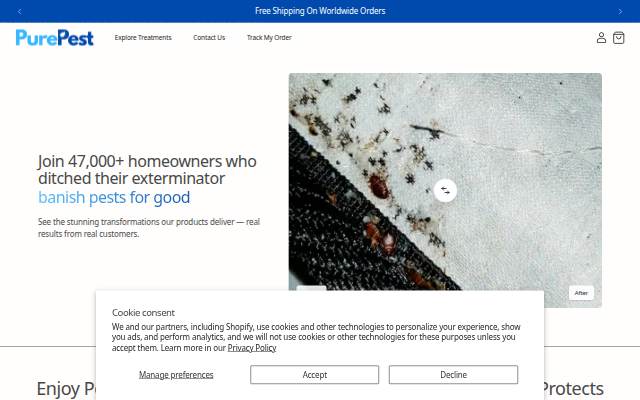Click the After label on image
Image resolution: width=640 pixels, height=400 pixels.
(581, 293)
